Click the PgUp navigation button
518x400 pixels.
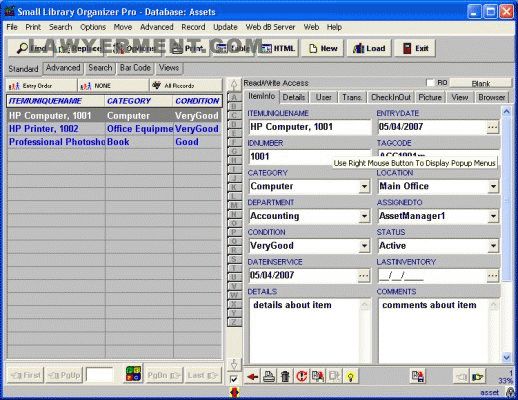(x=65, y=375)
